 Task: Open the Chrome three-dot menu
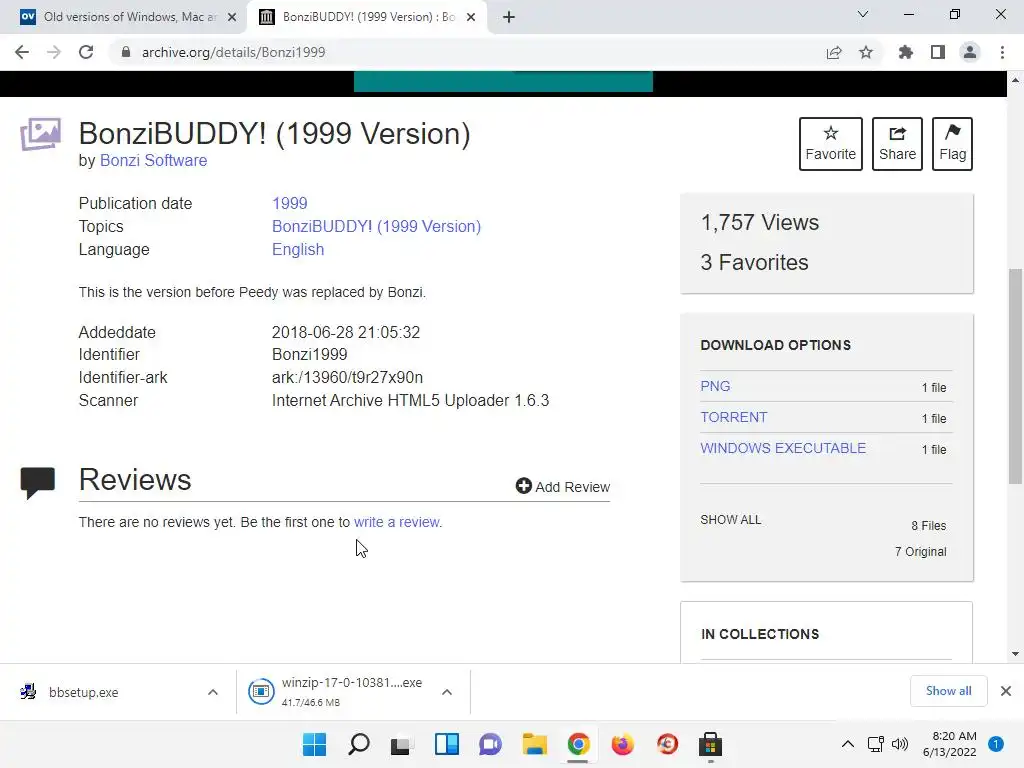[1002, 52]
